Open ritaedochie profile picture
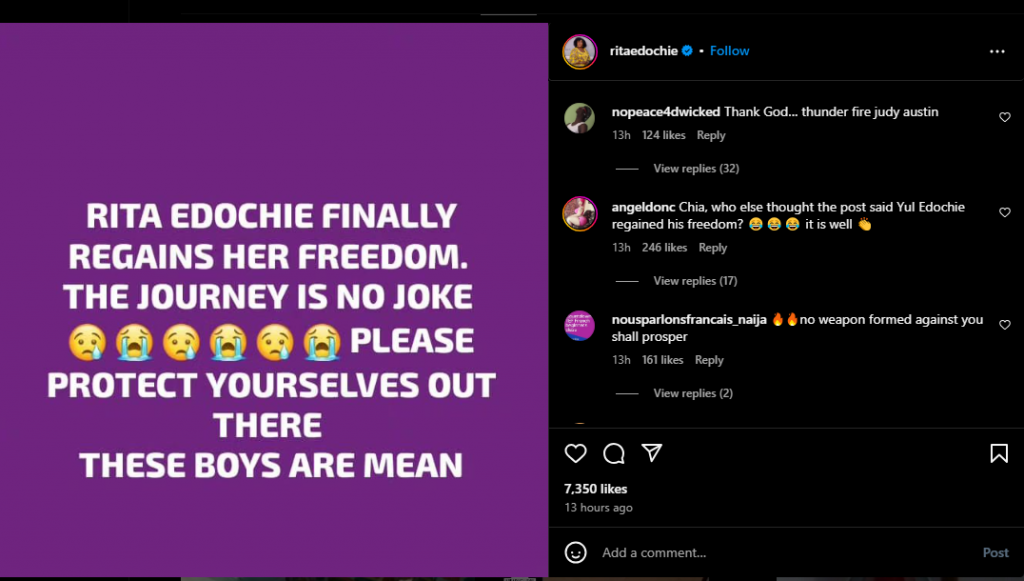The width and height of the screenshot is (1024, 581). [x=579, y=51]
